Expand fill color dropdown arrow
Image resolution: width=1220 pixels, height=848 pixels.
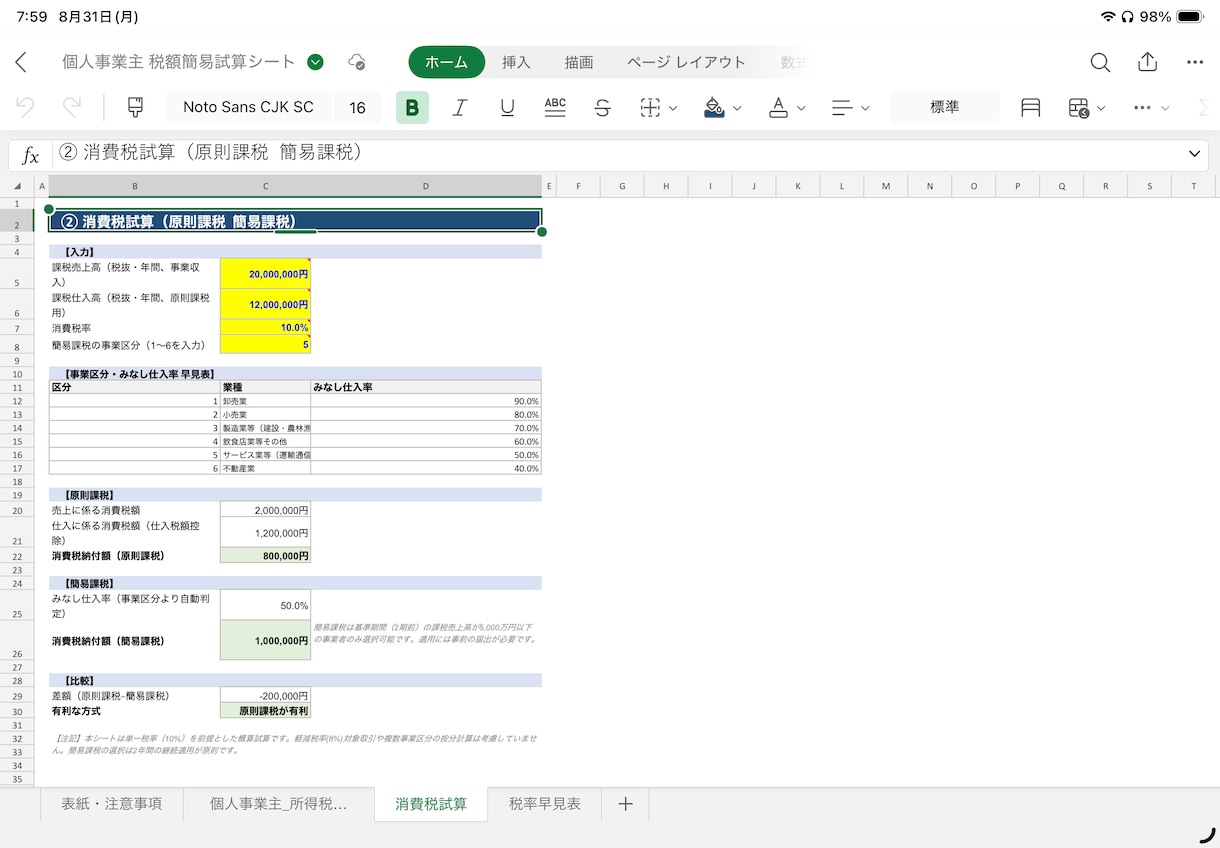point(737,108)
